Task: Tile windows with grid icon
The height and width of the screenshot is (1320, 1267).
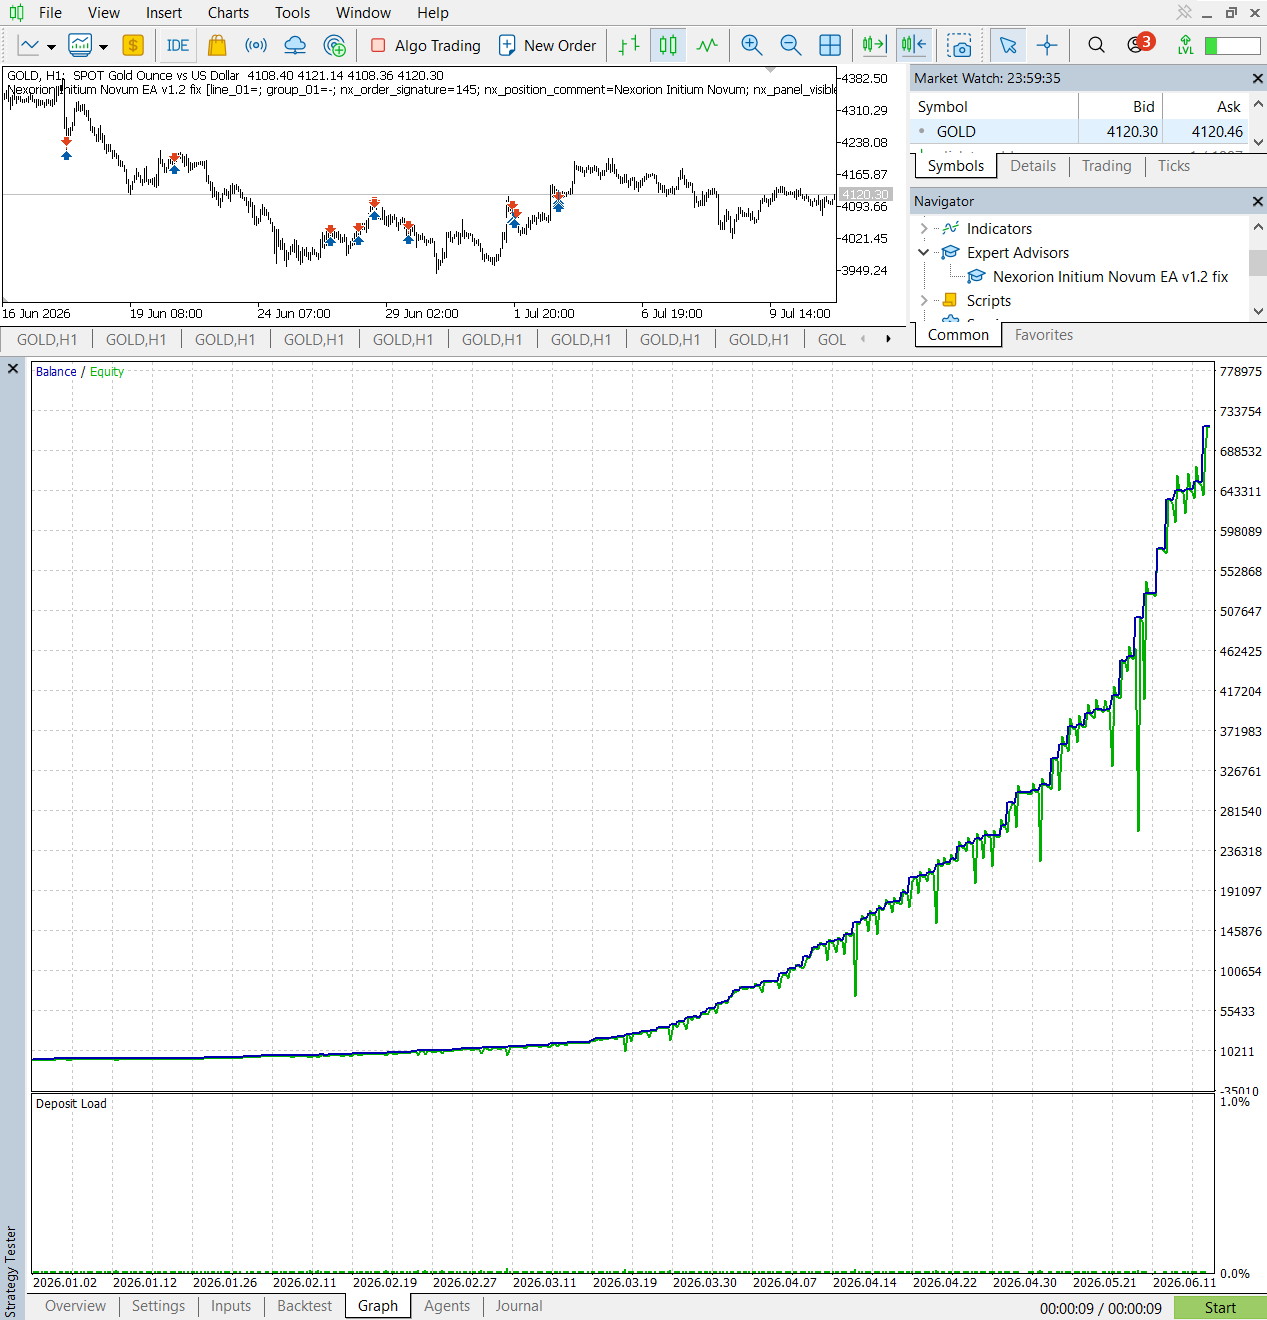Action: coord(830,45)
